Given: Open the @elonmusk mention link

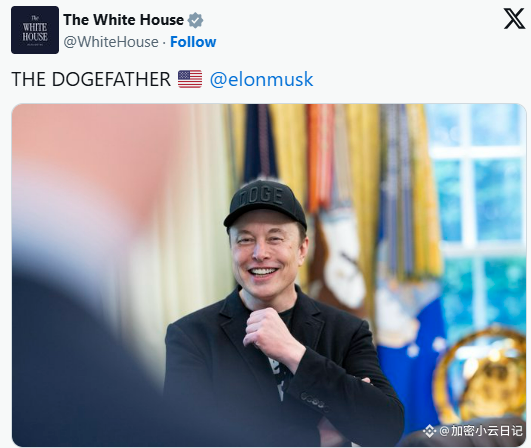Looking at the screenshot, I should (261, 79).
